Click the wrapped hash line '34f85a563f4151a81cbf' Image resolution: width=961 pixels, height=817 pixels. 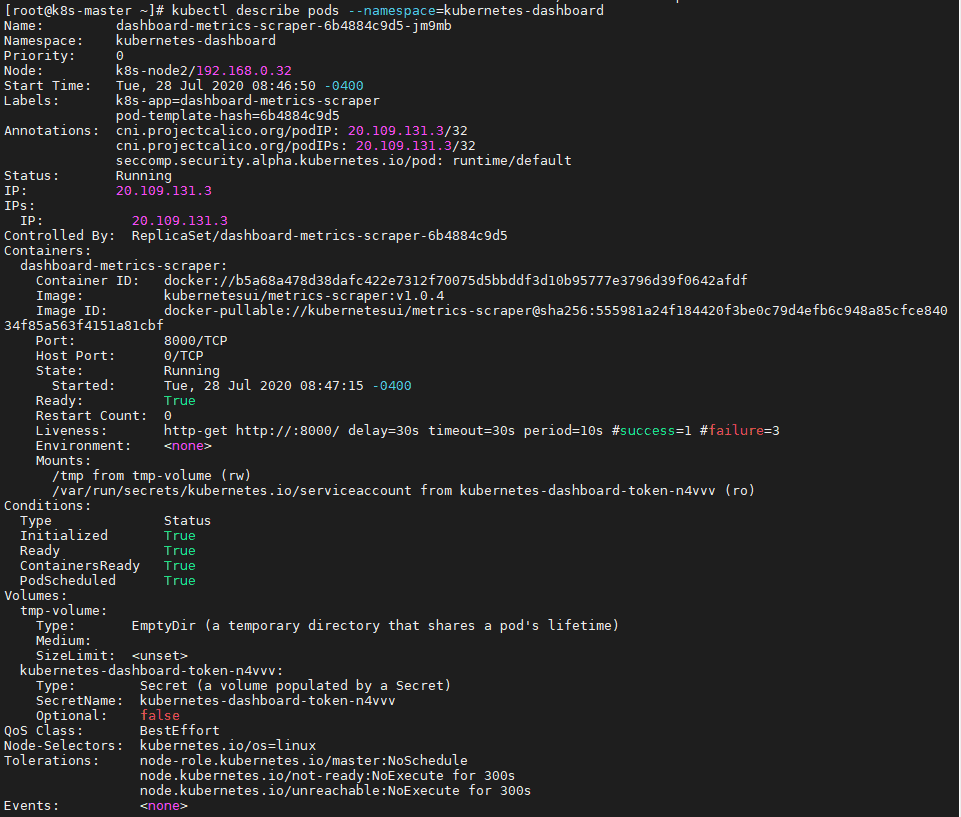(83, 325)
